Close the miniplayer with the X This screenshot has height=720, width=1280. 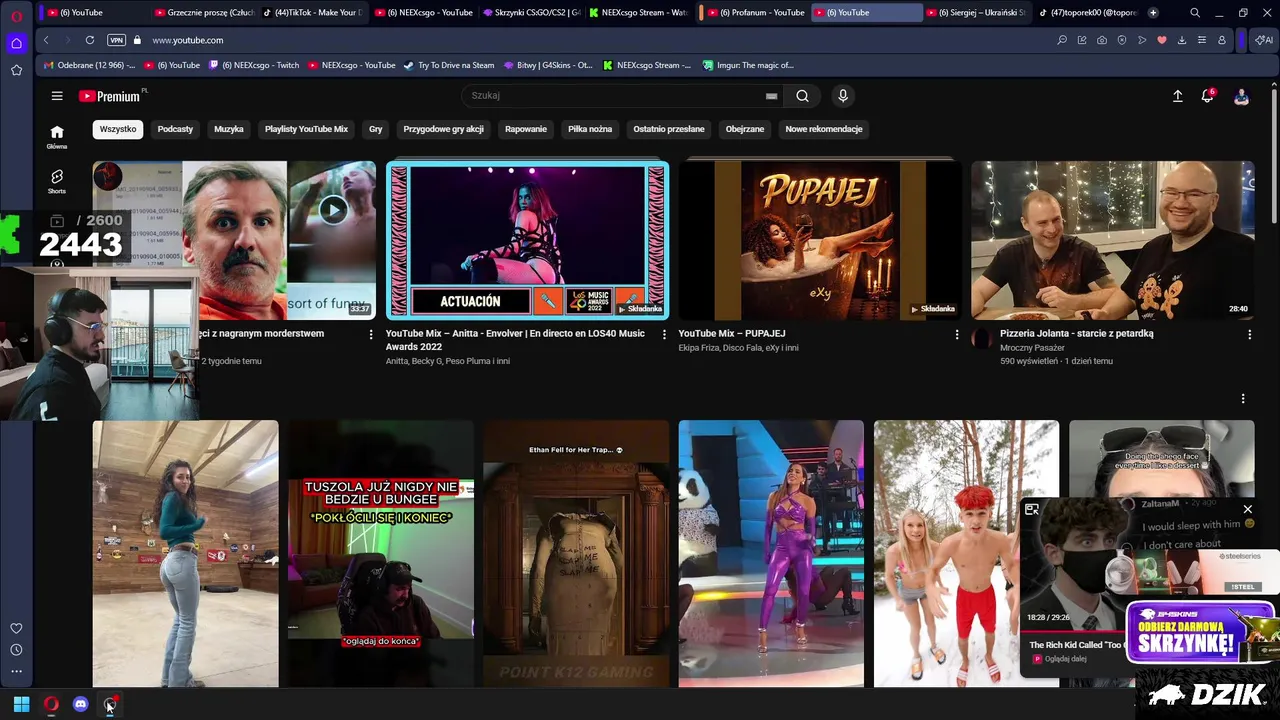point(1247,510)
